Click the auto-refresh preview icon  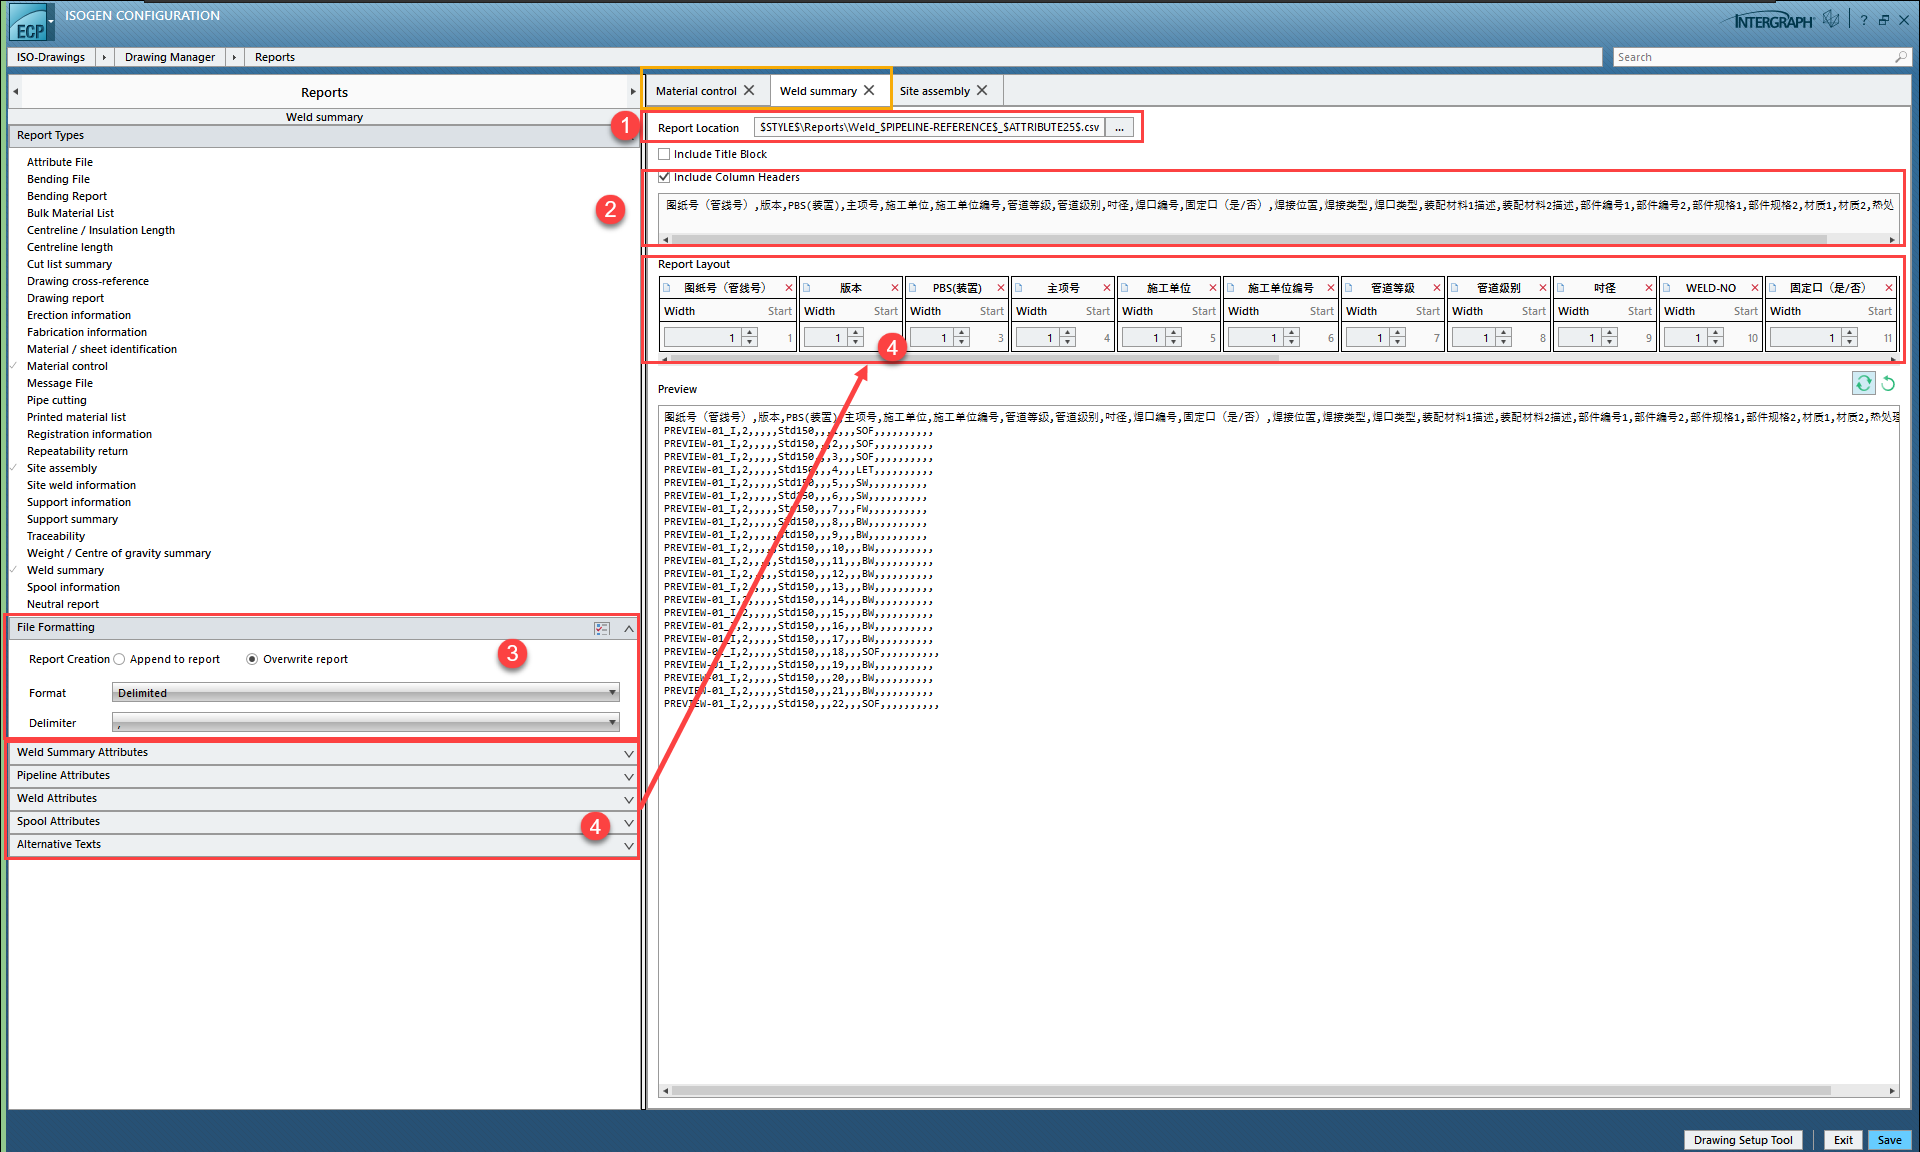pos(1863,383)
